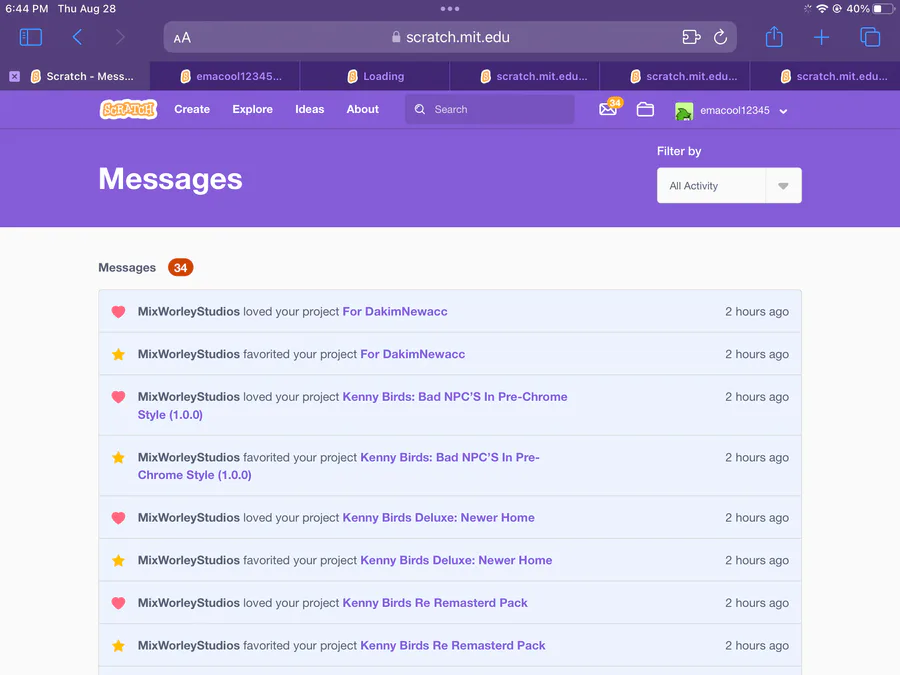Expand the emacool12345 account dropdown
Viewport: 900px width, 675px height.
(783, 111)
